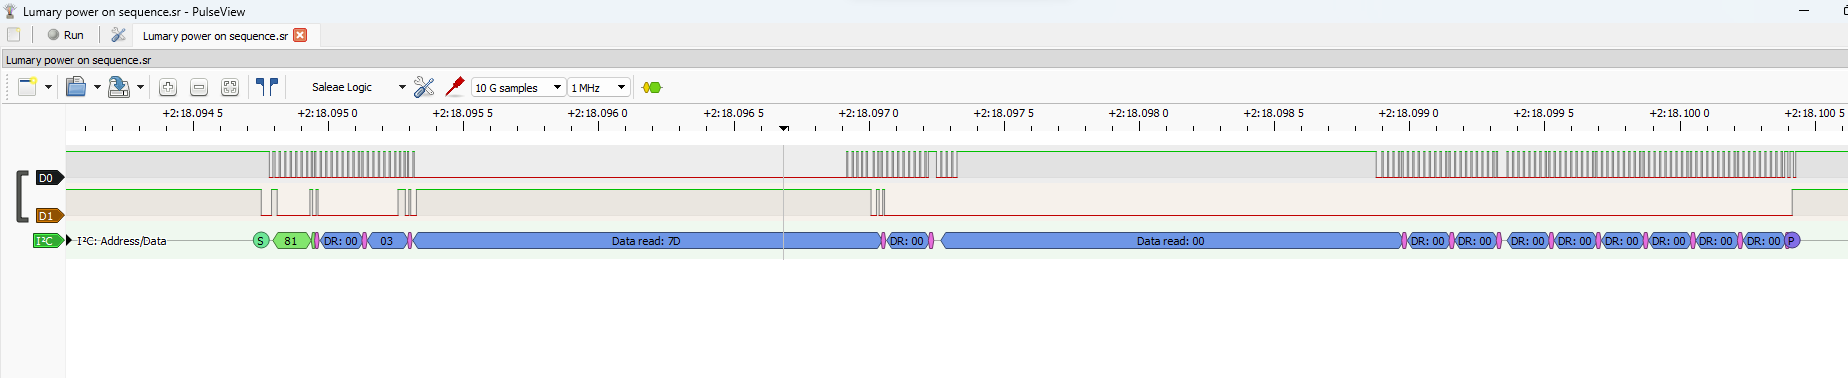This screenshot has width=1848, height=378.
Task: Click the zoom in magnifier icon
Action: [168, 88]
